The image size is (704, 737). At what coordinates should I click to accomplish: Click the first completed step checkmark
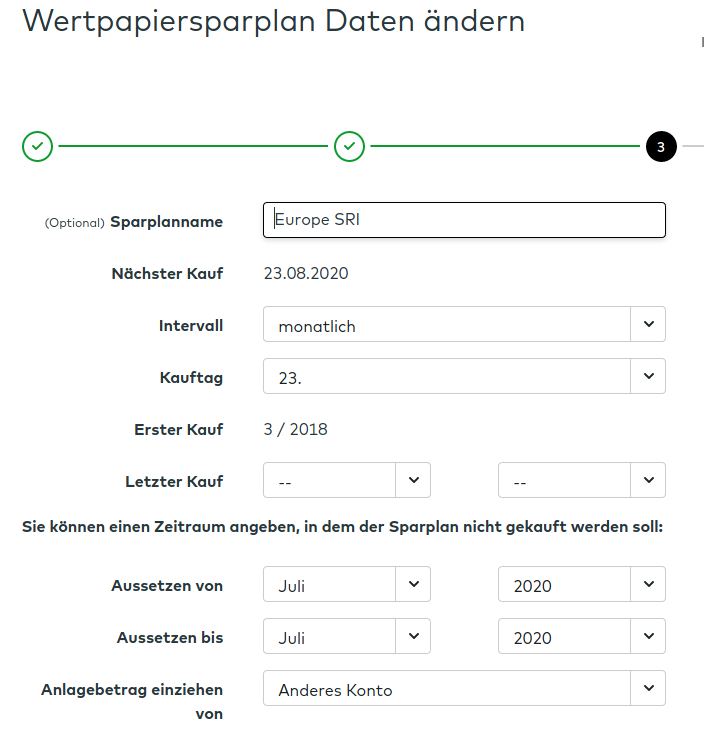click(37, 146)
